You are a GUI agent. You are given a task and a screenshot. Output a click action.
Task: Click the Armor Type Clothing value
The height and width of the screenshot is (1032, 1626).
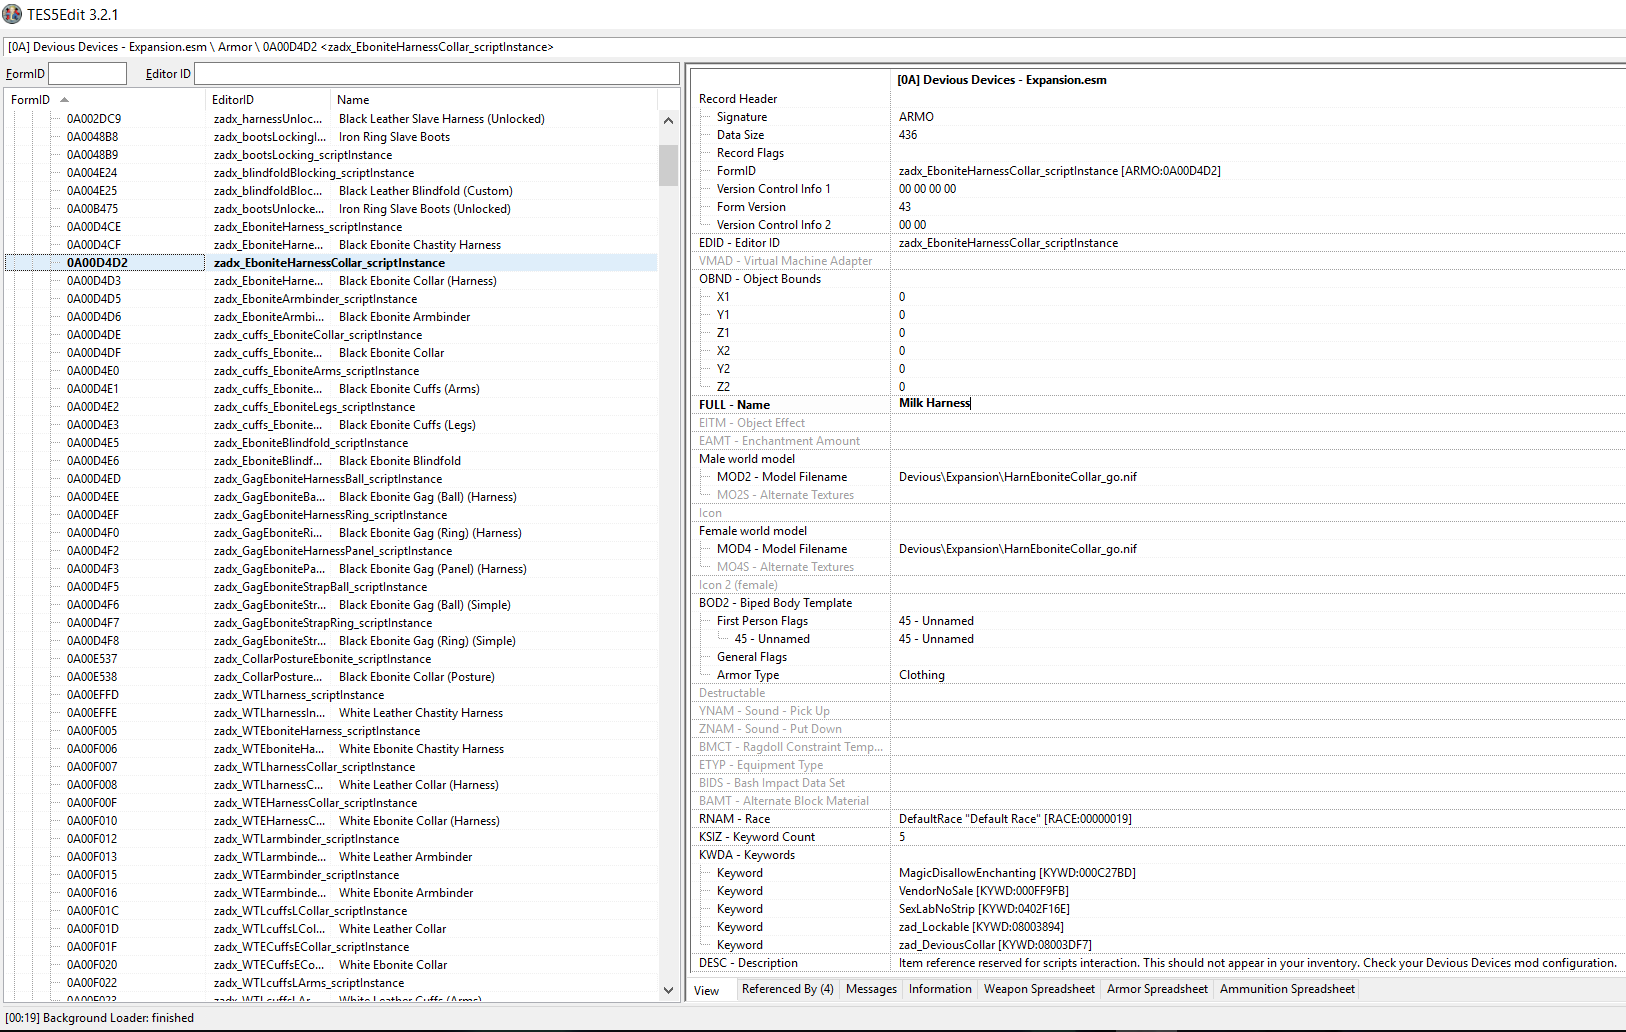tap(921, 675)
